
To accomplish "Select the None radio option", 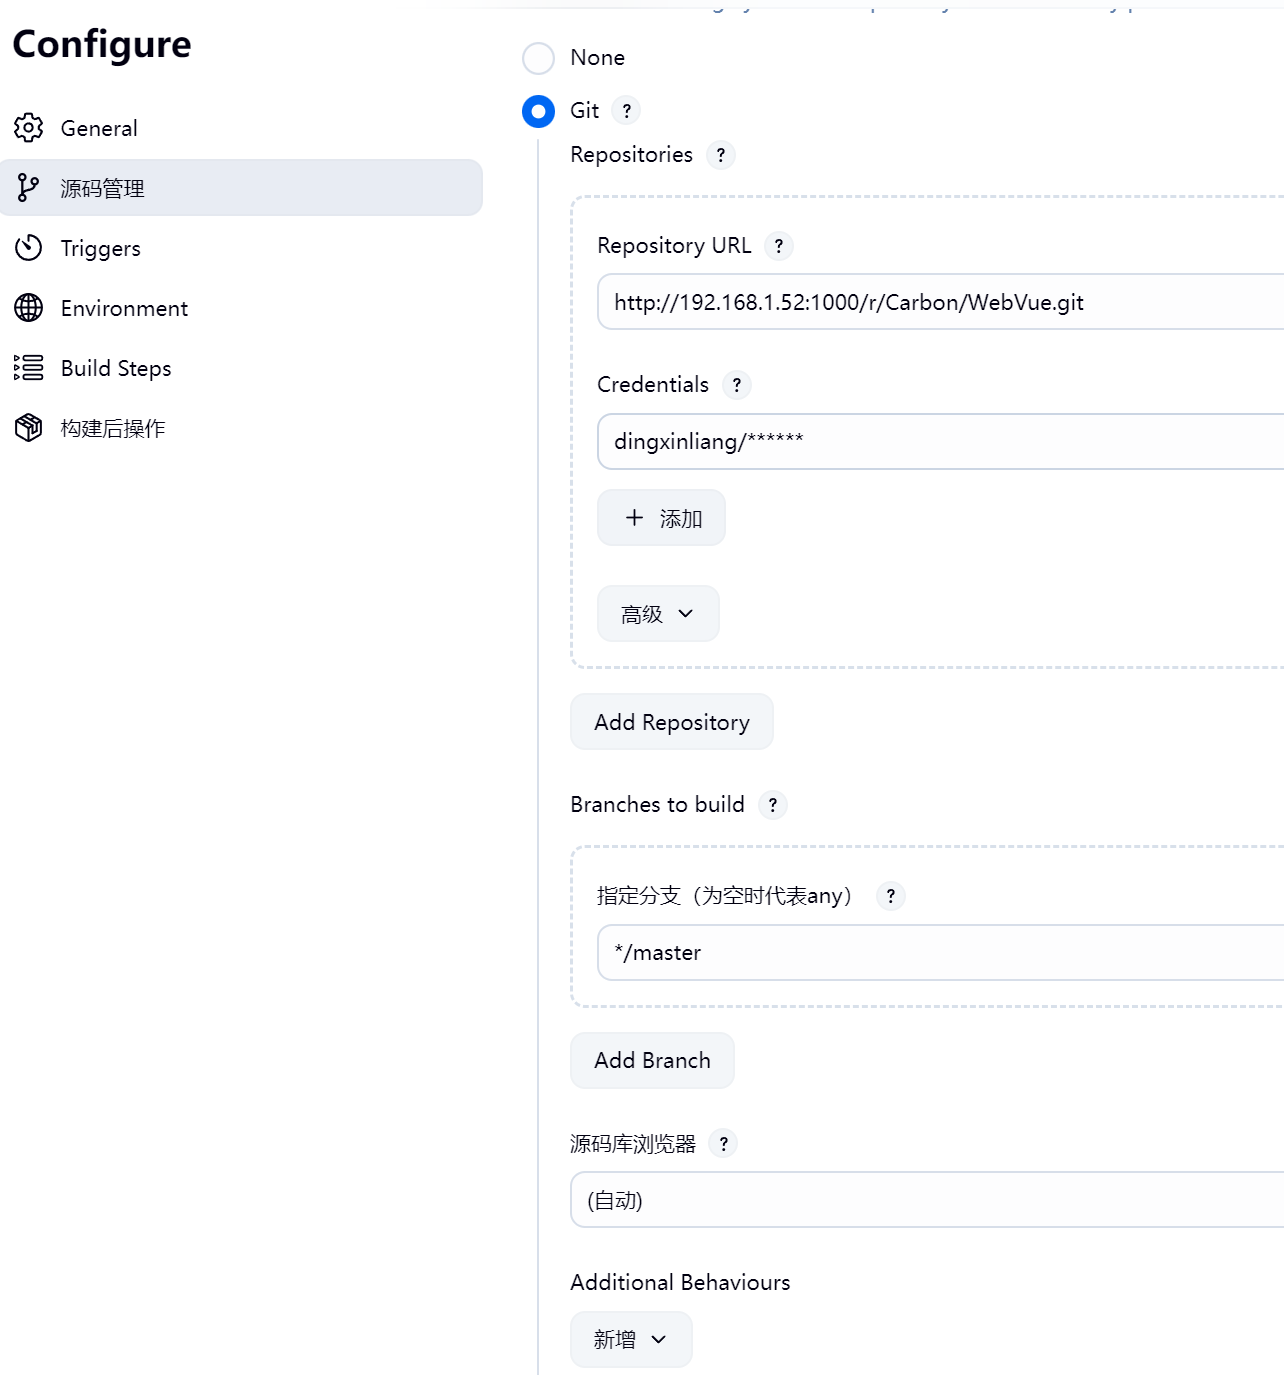I will [x=538, y=58].
